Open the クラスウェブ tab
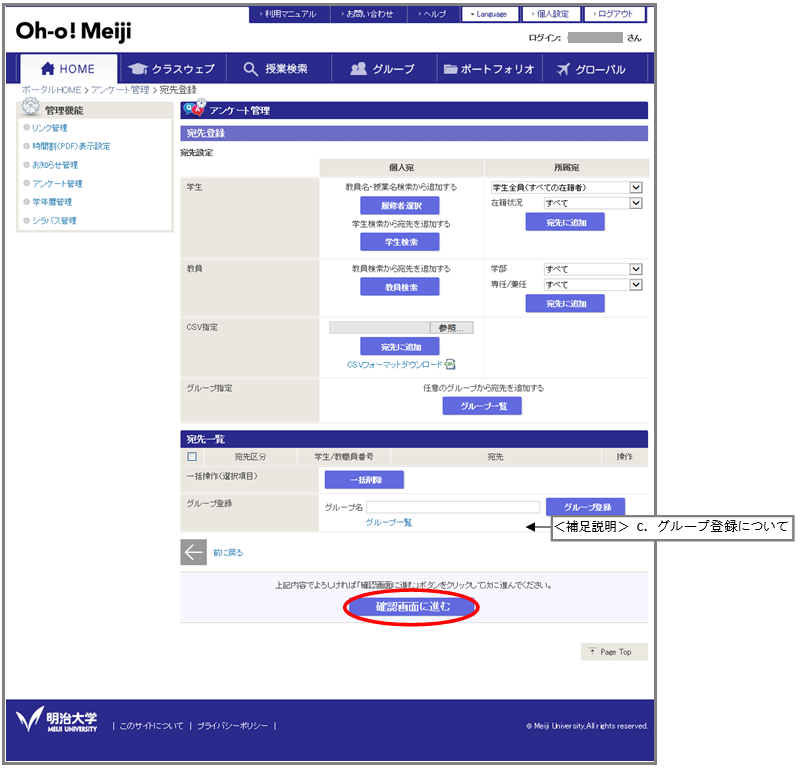 [172, 69]
